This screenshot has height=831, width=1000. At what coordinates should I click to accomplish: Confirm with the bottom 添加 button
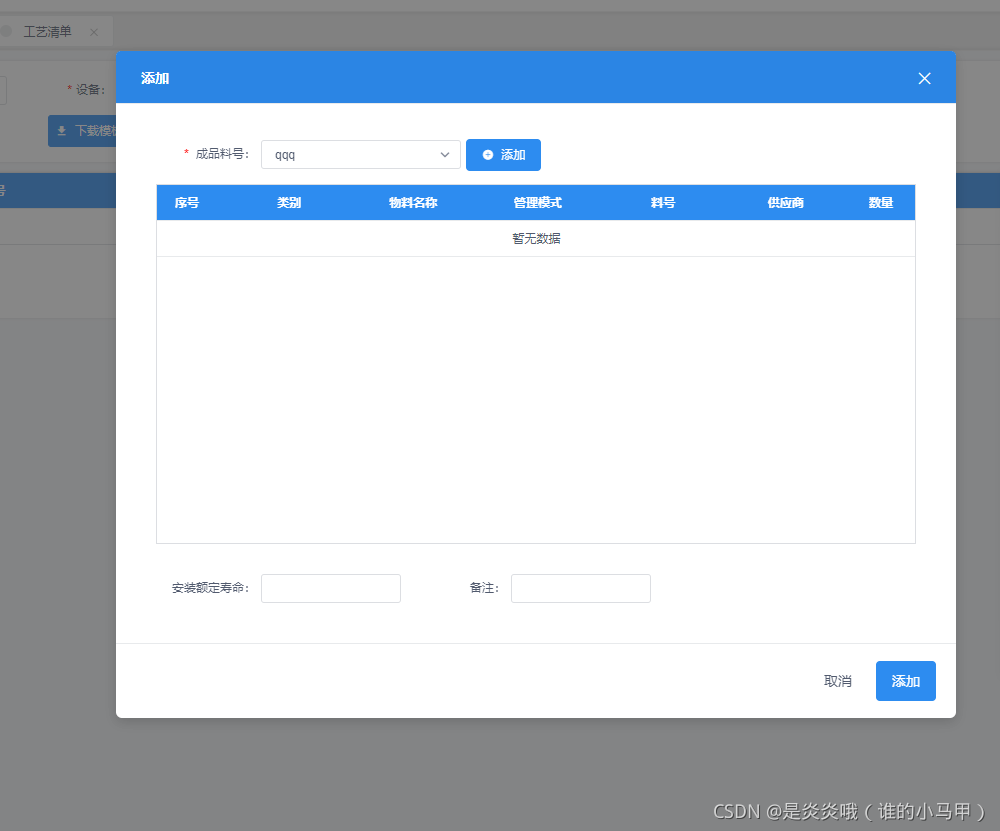pos(905,681)
